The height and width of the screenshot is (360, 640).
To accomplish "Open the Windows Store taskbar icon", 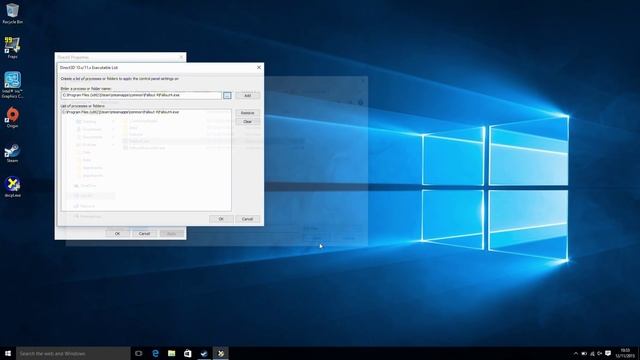I will (x=188, y=353).
